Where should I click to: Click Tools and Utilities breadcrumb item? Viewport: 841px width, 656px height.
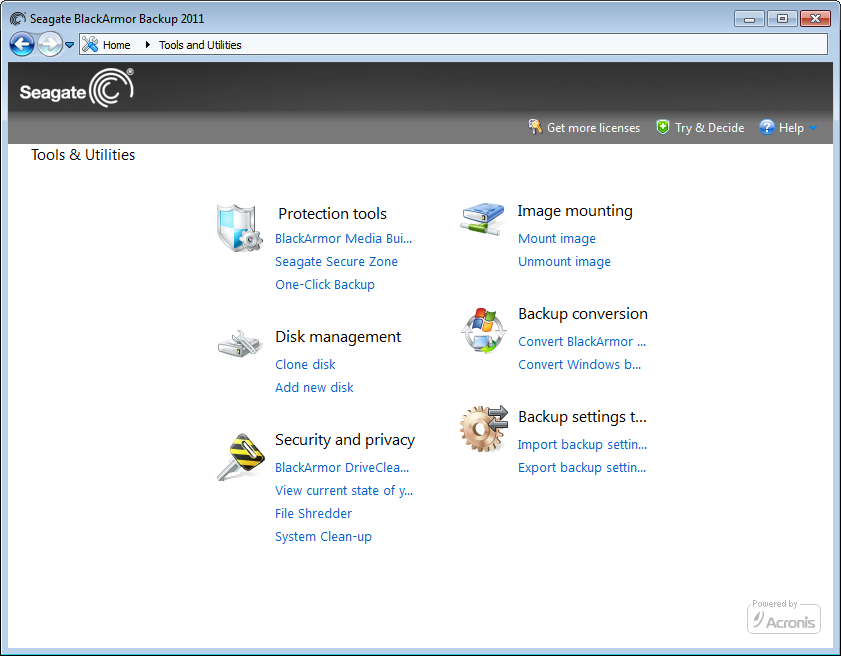point(200,45)
